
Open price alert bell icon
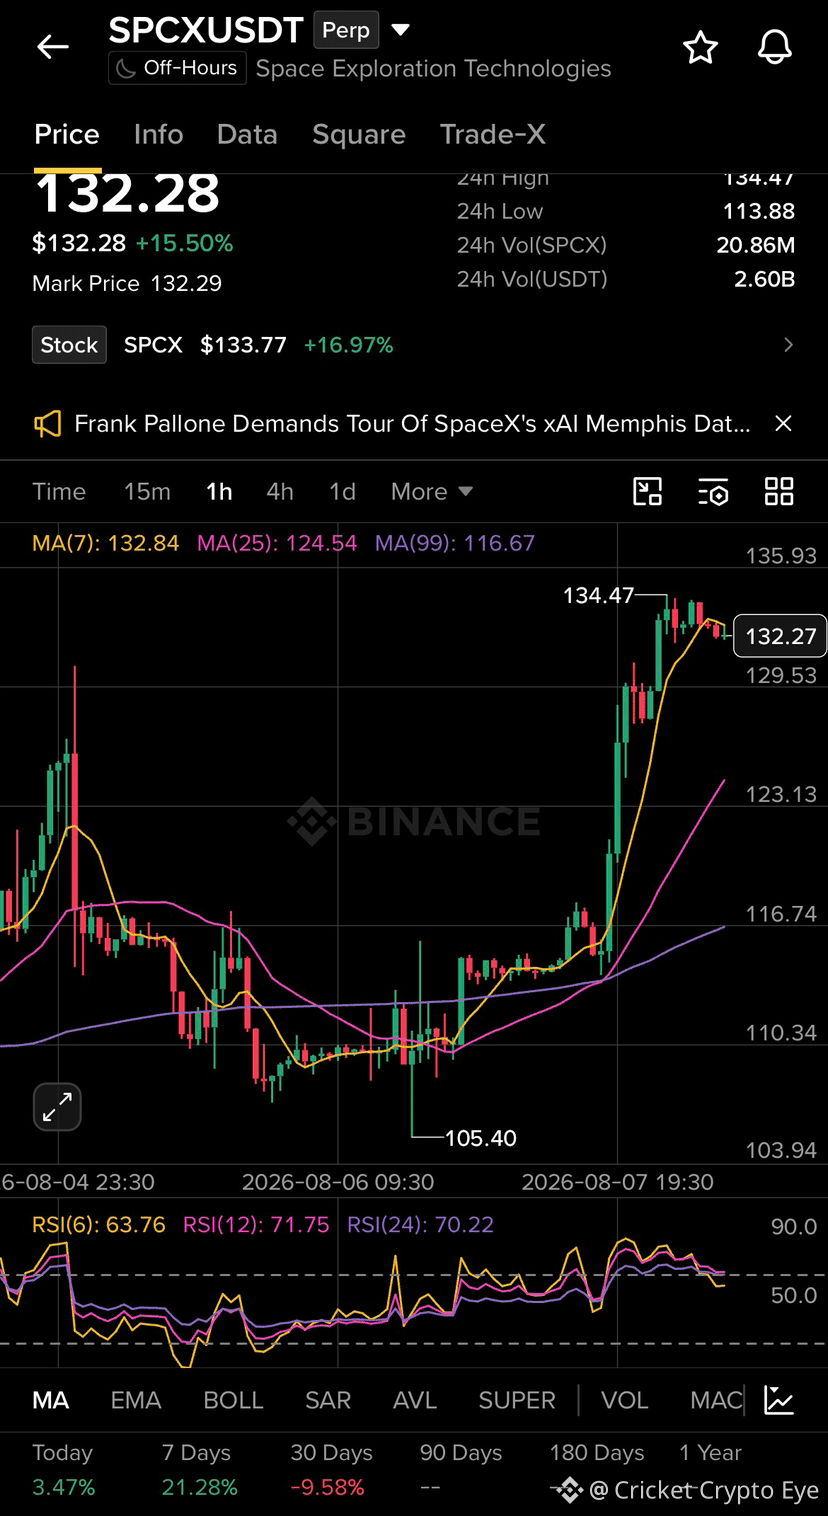[775, 47]
